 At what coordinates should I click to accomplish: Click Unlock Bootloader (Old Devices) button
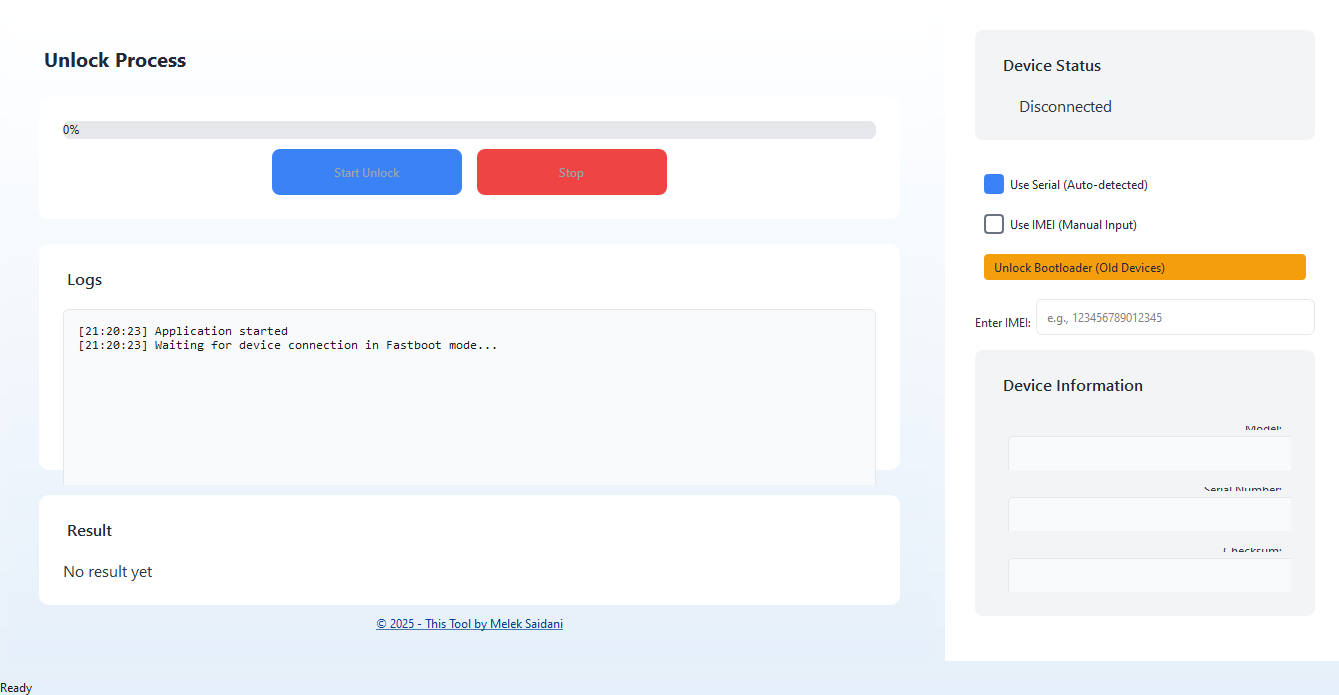[1145, 267]
